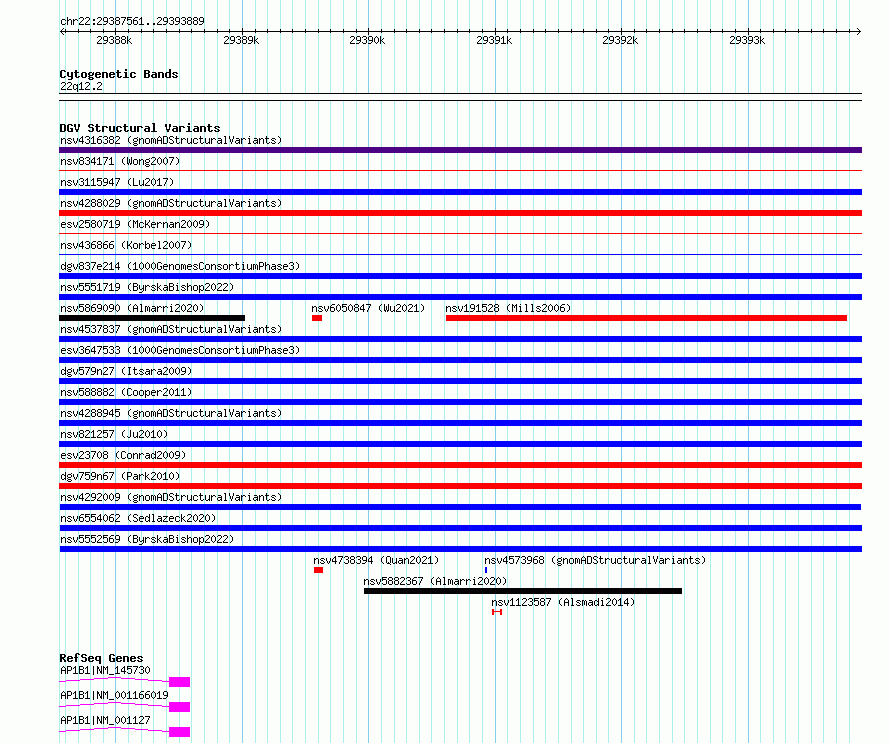Open variant nsv834171 (Wong2007) label
The width and height of the screenshot is (890, 743).
[120, 161]
